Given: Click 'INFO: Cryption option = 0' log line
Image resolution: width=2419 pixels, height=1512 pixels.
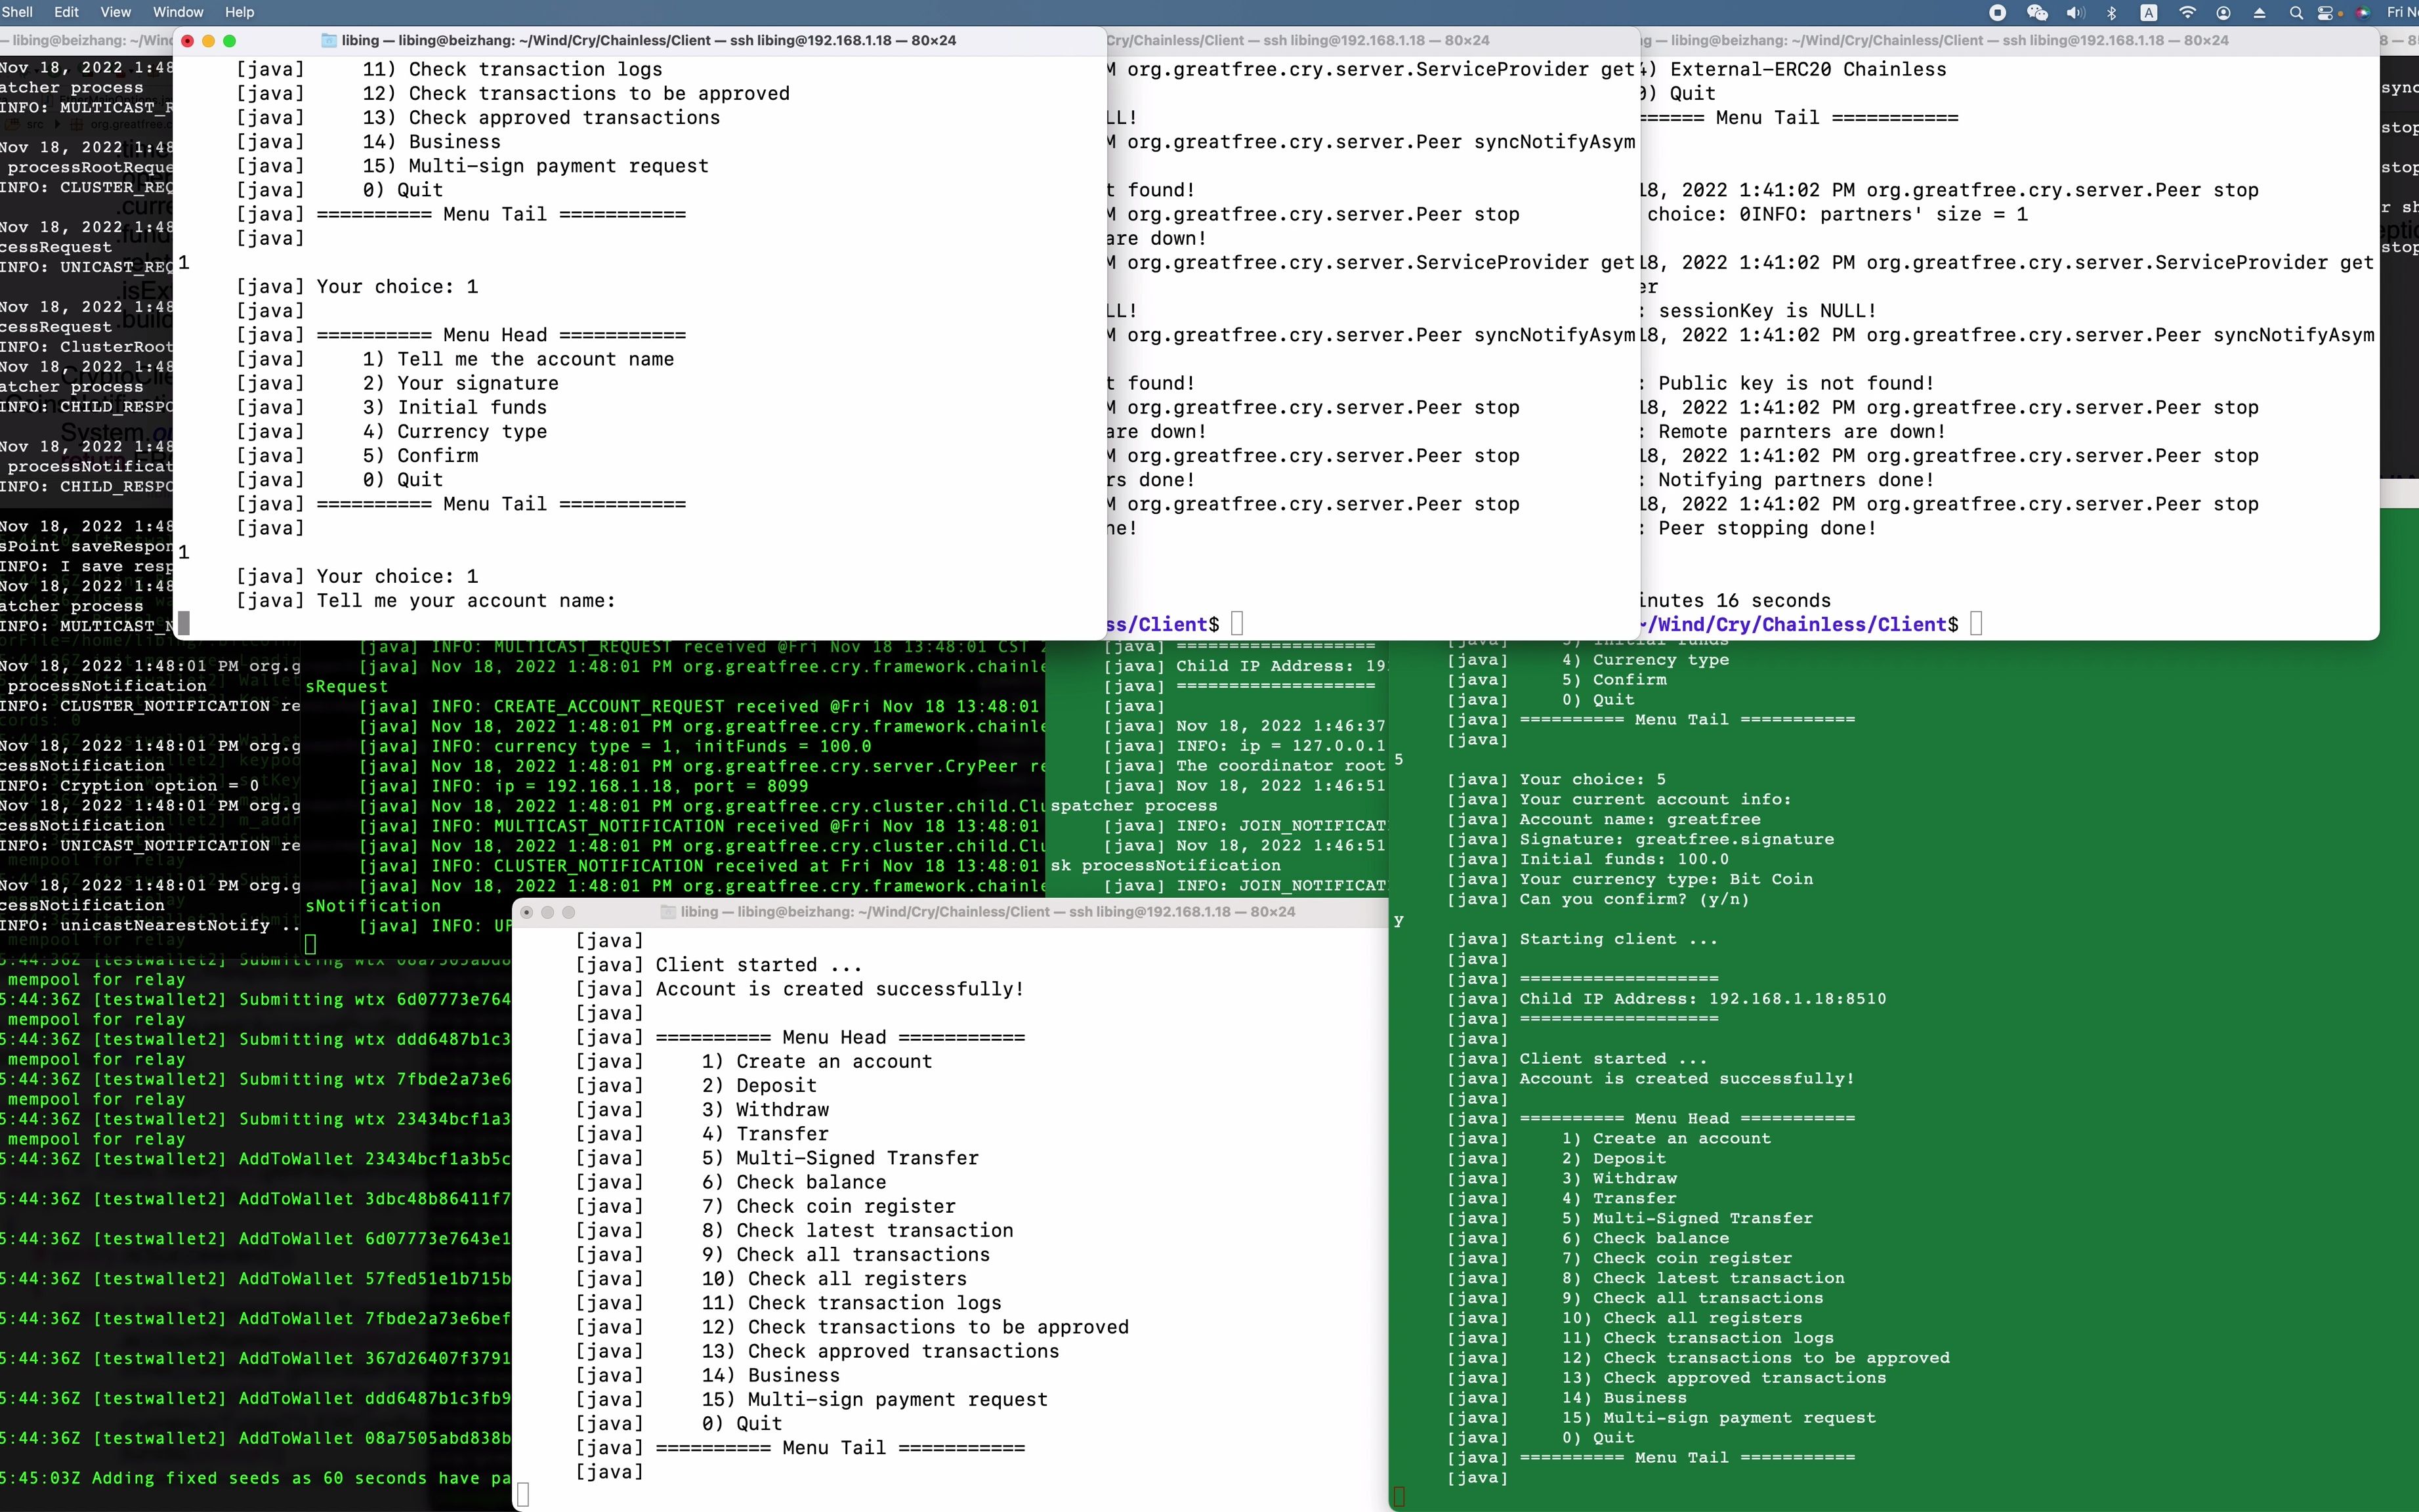Looking at the screenshot, I should pos(129,785).
